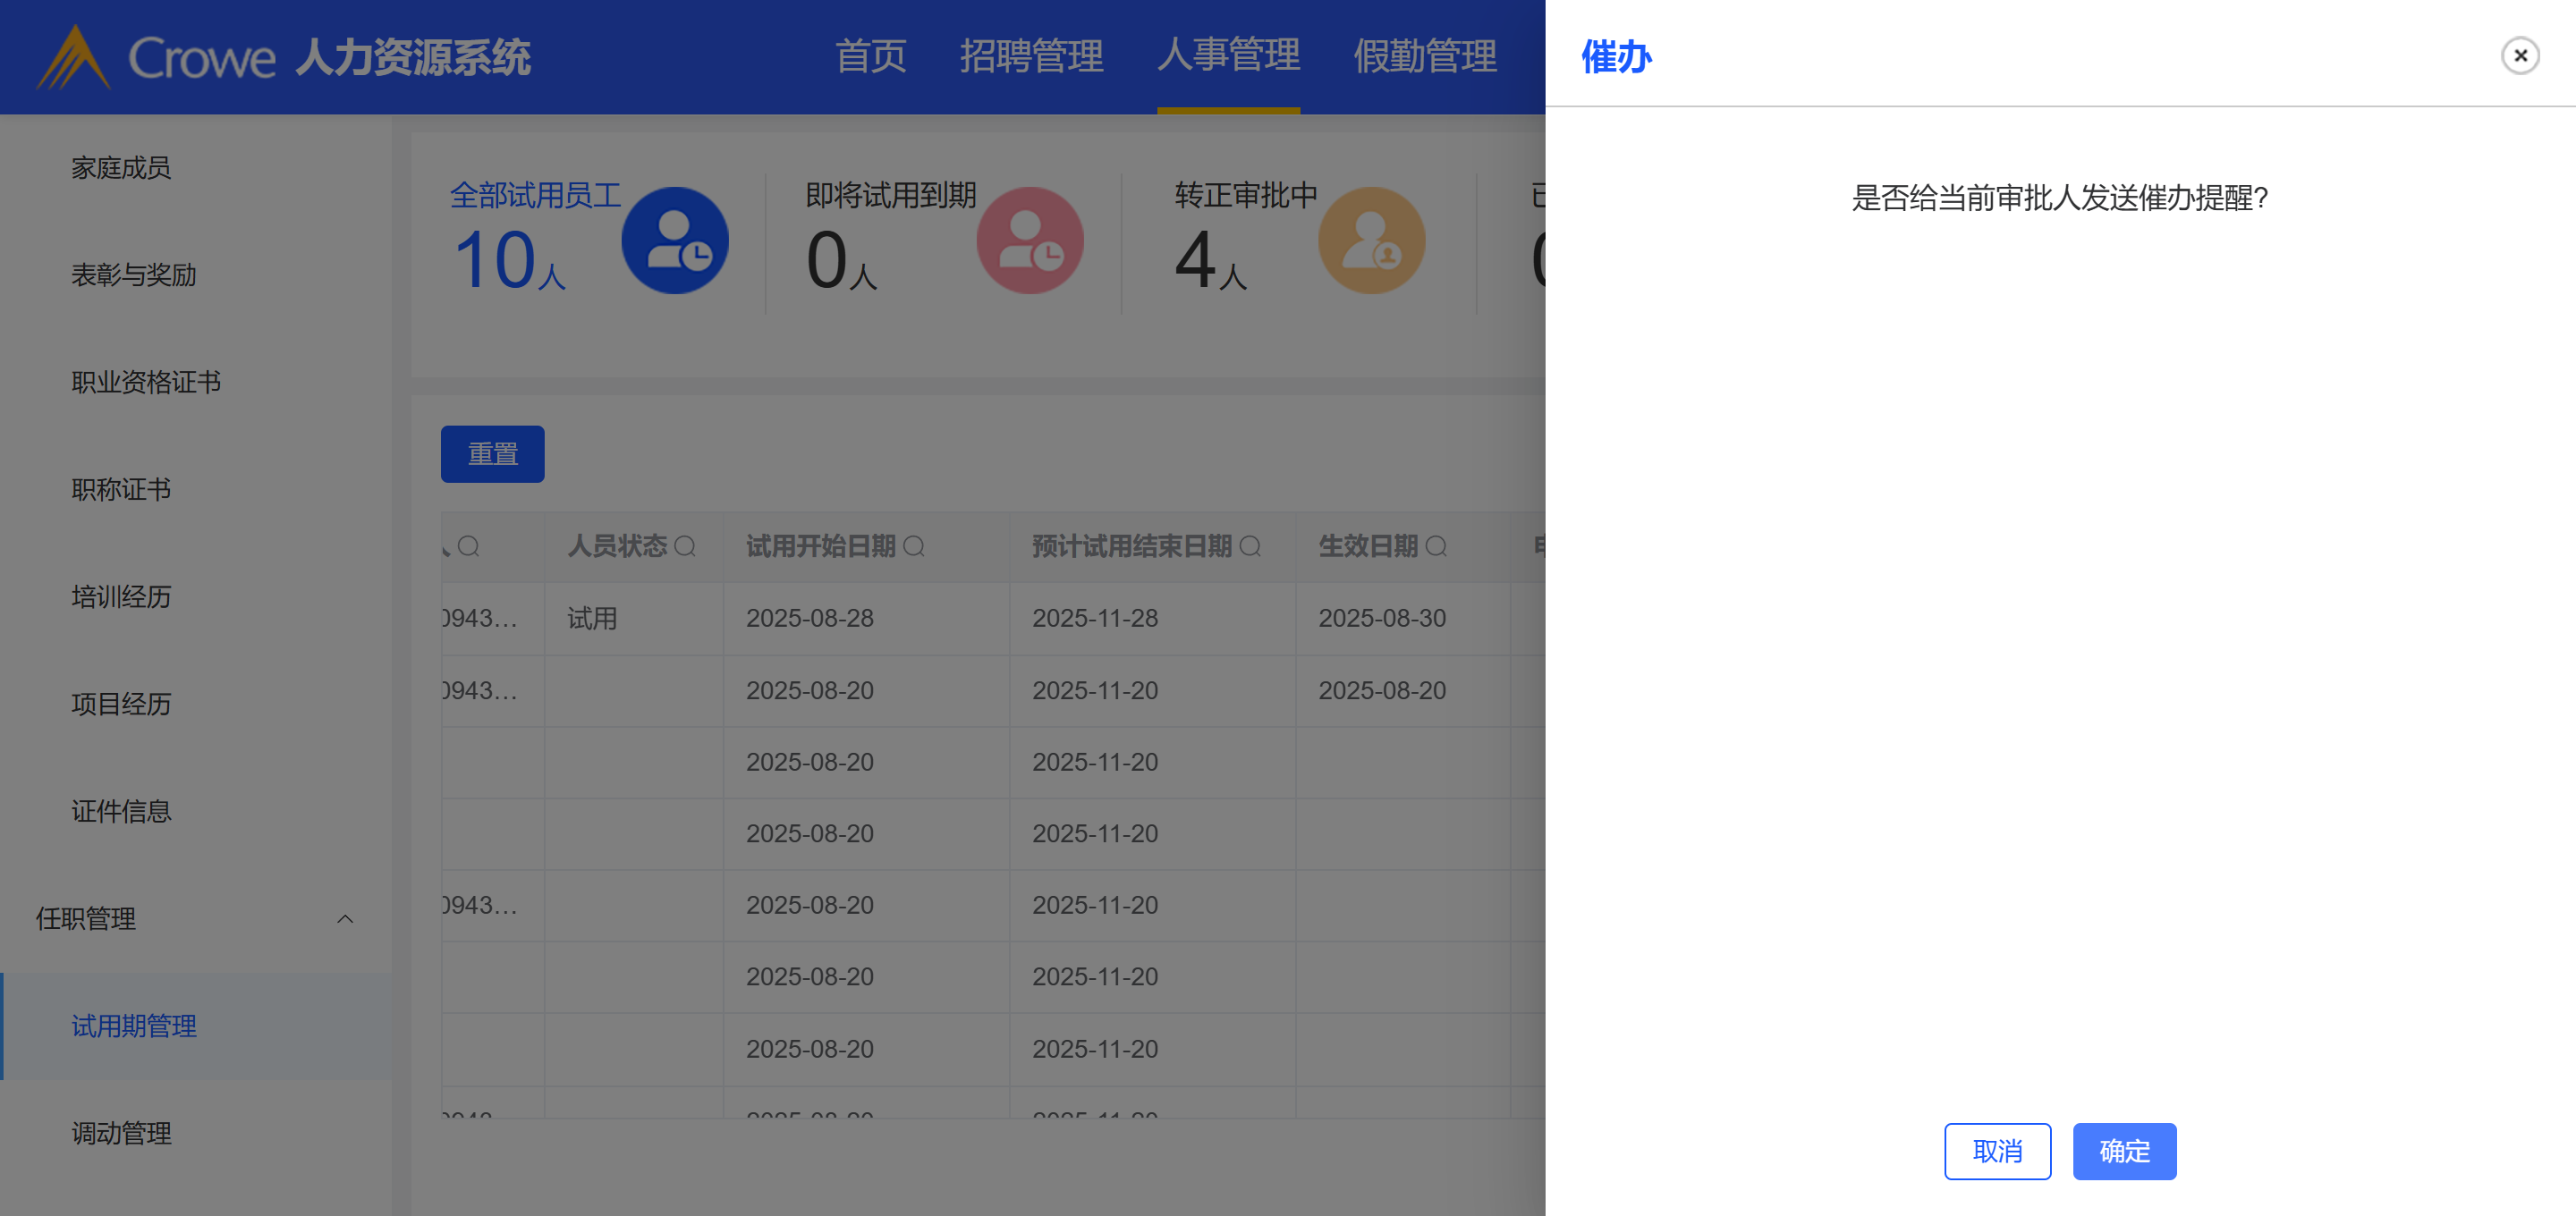
Task: Open the 假勤管理 navigation tab
Action: [1424, 56]
